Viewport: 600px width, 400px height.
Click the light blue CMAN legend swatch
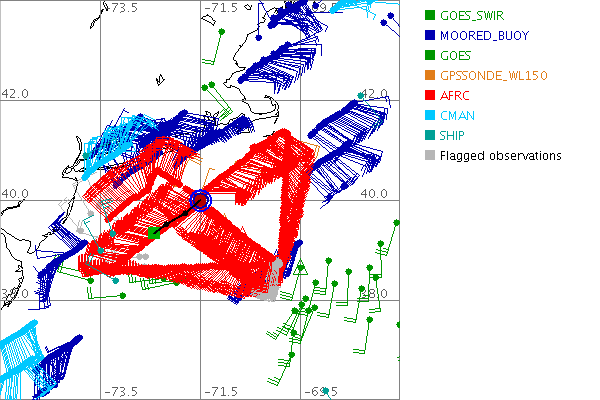[x=429, y=115]
